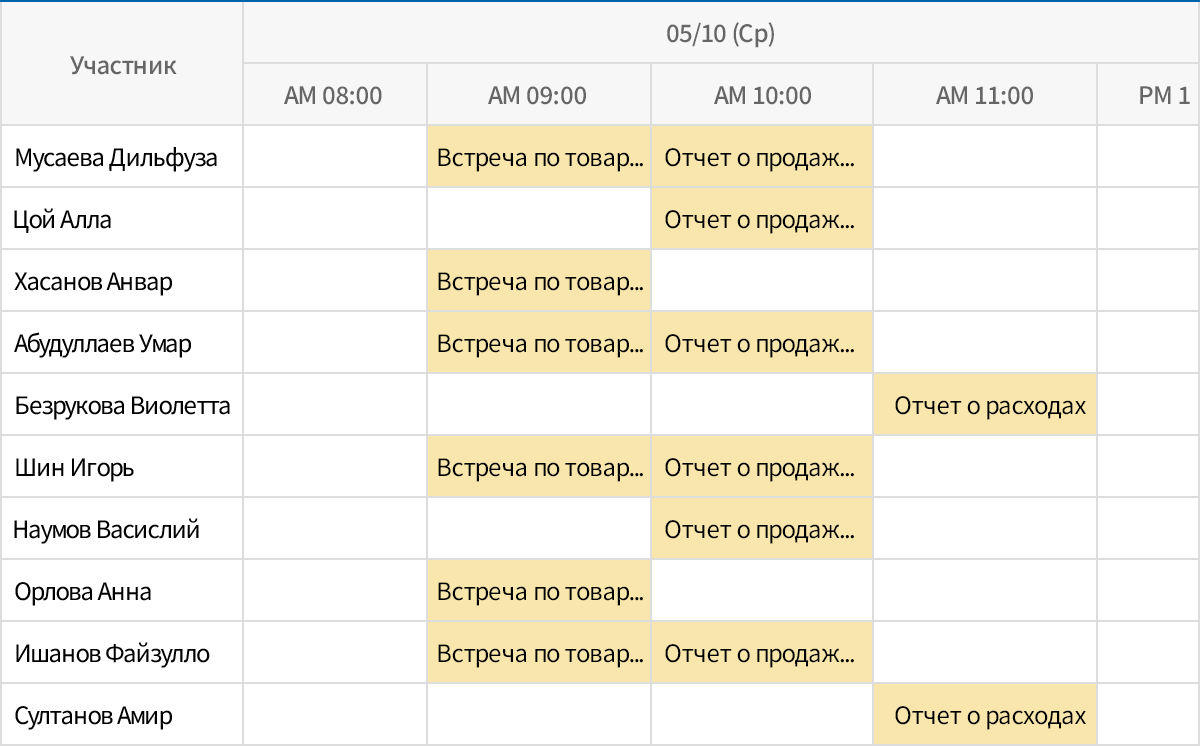Viewport: 1200px width, 746px height.
Task: Open Мусаева Дильфуза's 'Встреча по товар...' event
Action: click(538, 156)
